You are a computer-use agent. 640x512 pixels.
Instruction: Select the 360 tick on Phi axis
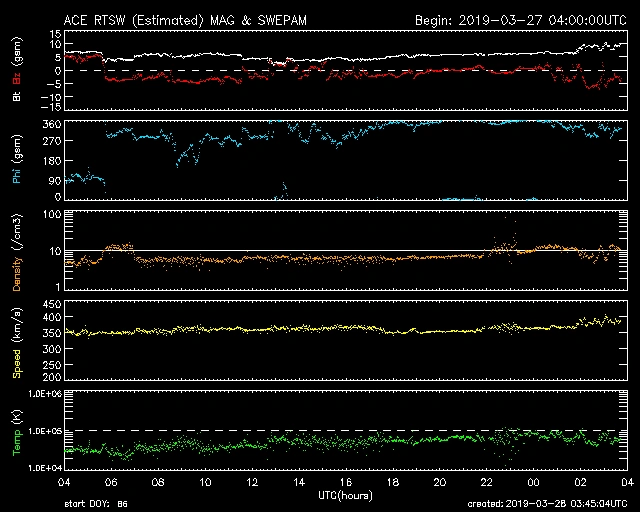click(52, 125)
